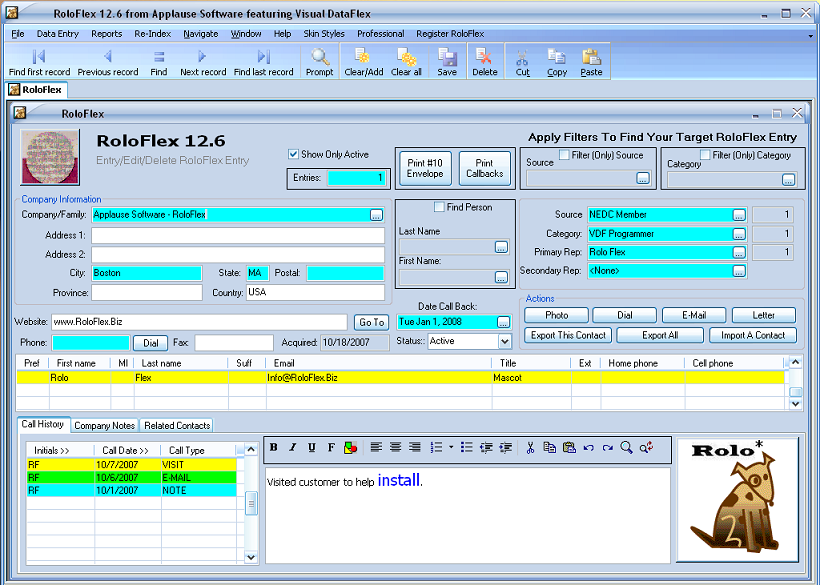The height and width of the screenshot is (585, 820).
Task: Insert a numbered list in notes
Action: pyautogui.click(x=436, y=448)
